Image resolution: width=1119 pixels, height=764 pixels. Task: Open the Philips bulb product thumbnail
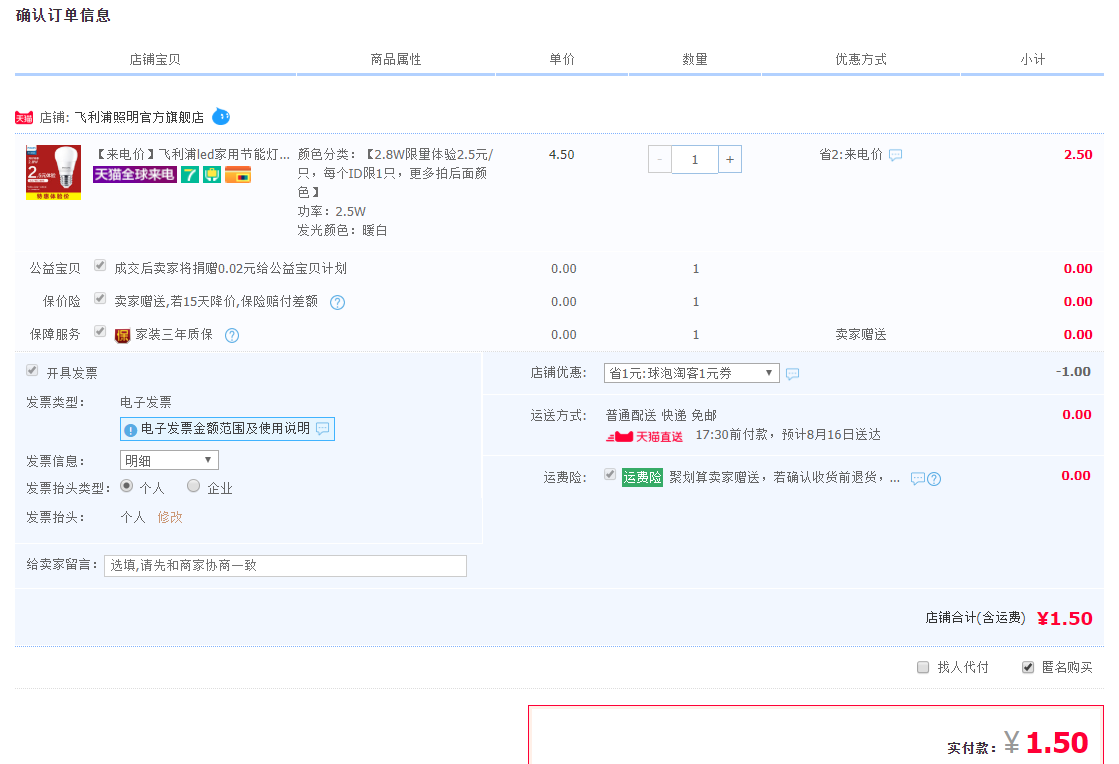(54, 173)
